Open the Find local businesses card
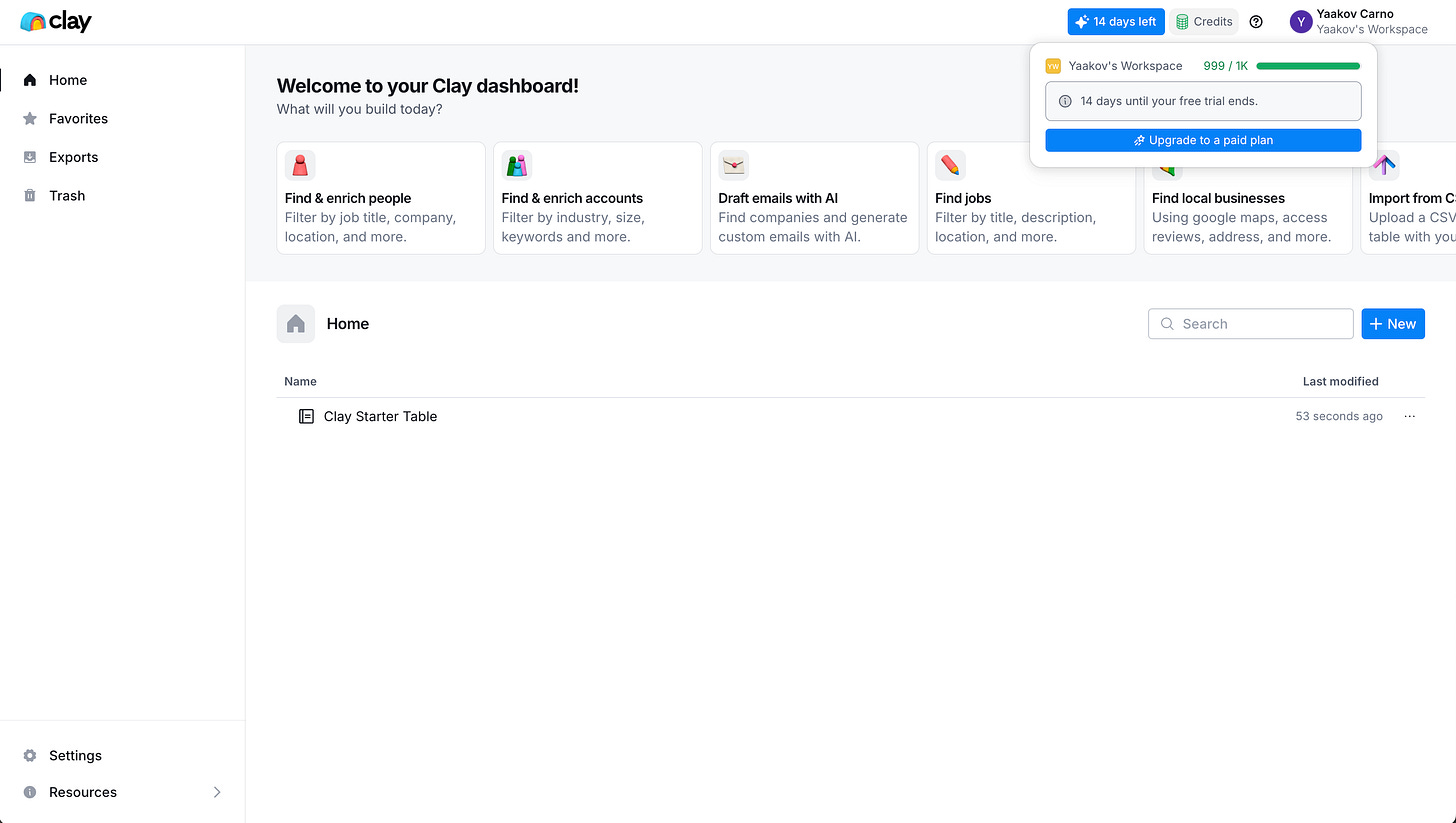The height and width of the screenshot is (823, 1456). (1248, 198)
